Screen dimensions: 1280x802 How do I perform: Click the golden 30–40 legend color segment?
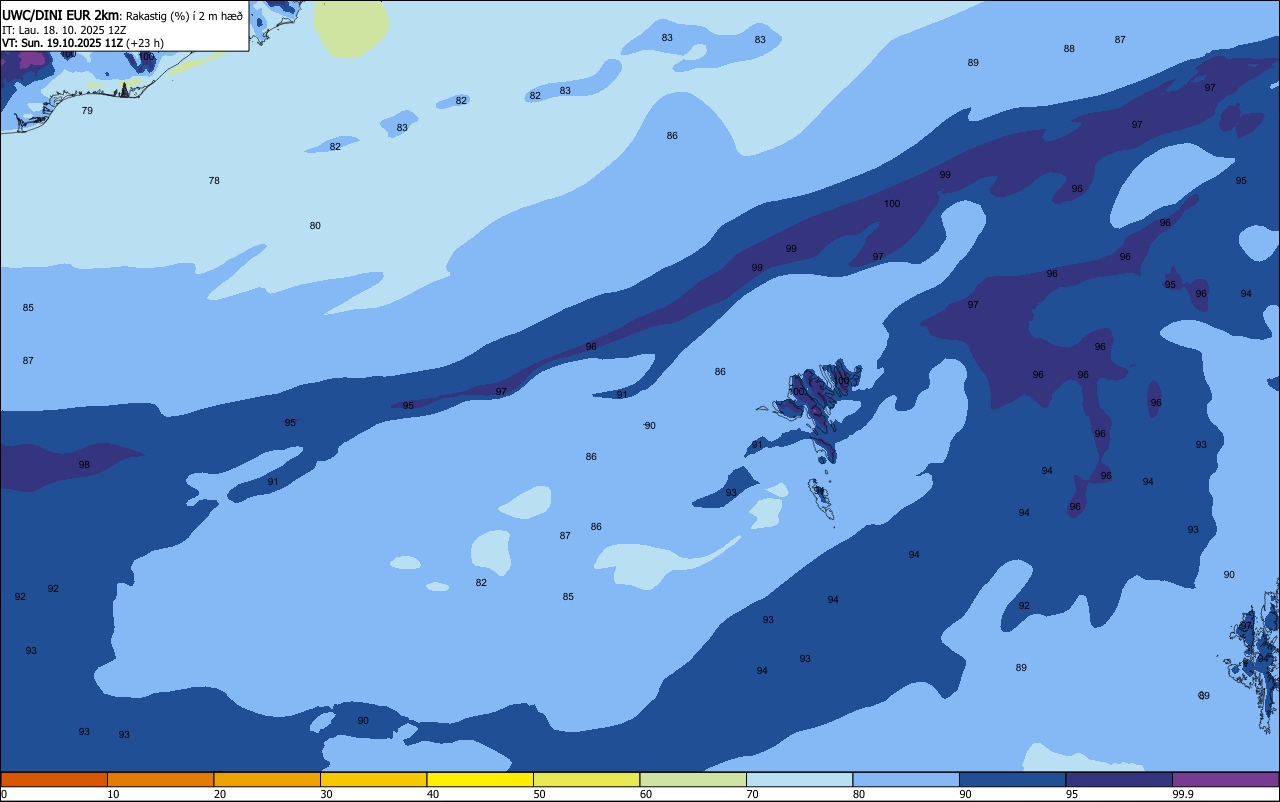pos(373,779)
